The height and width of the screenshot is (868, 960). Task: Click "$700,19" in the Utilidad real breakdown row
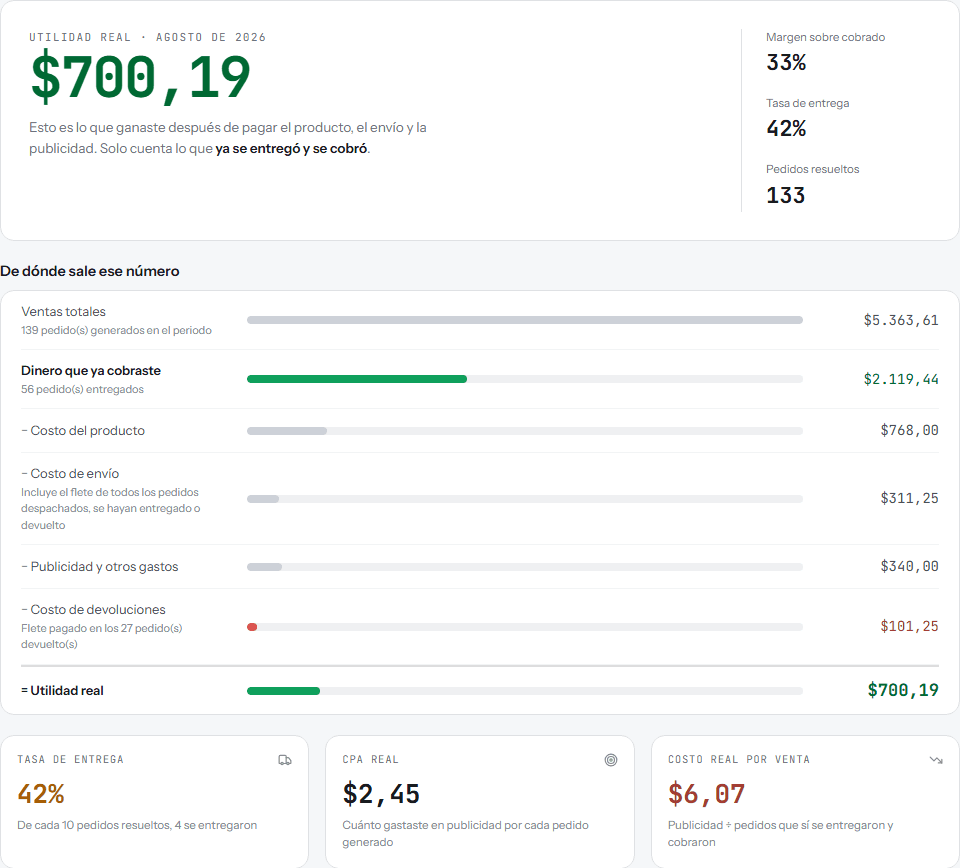[x=903, y=690]
